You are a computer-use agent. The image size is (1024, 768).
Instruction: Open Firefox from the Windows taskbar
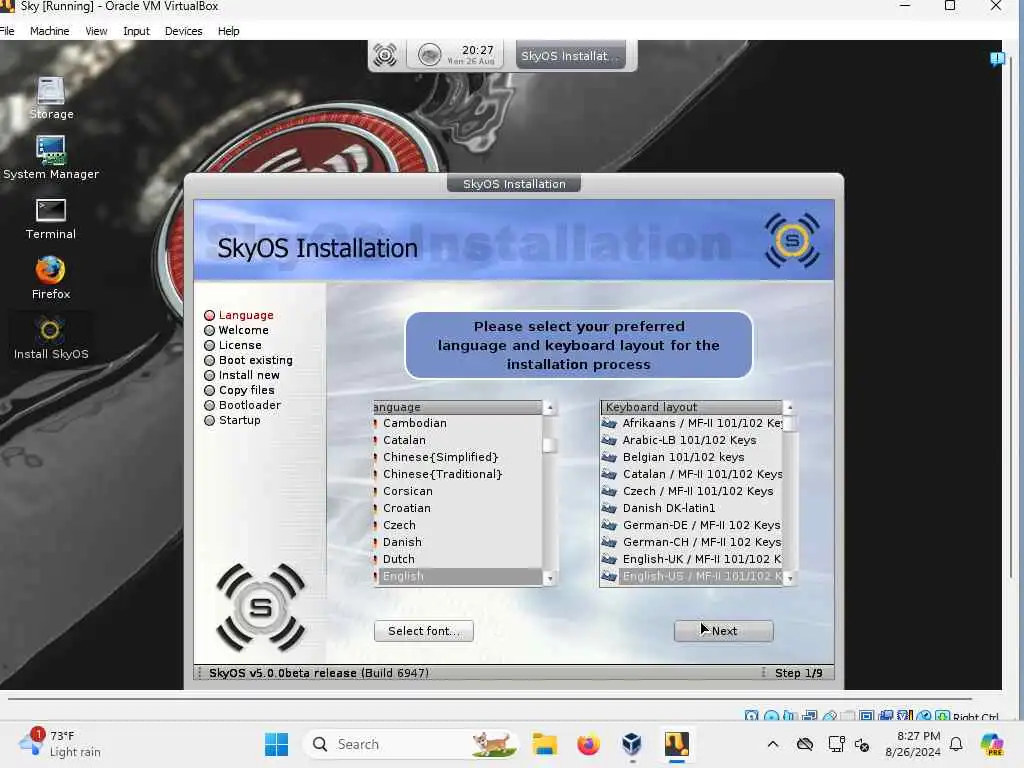588,744
